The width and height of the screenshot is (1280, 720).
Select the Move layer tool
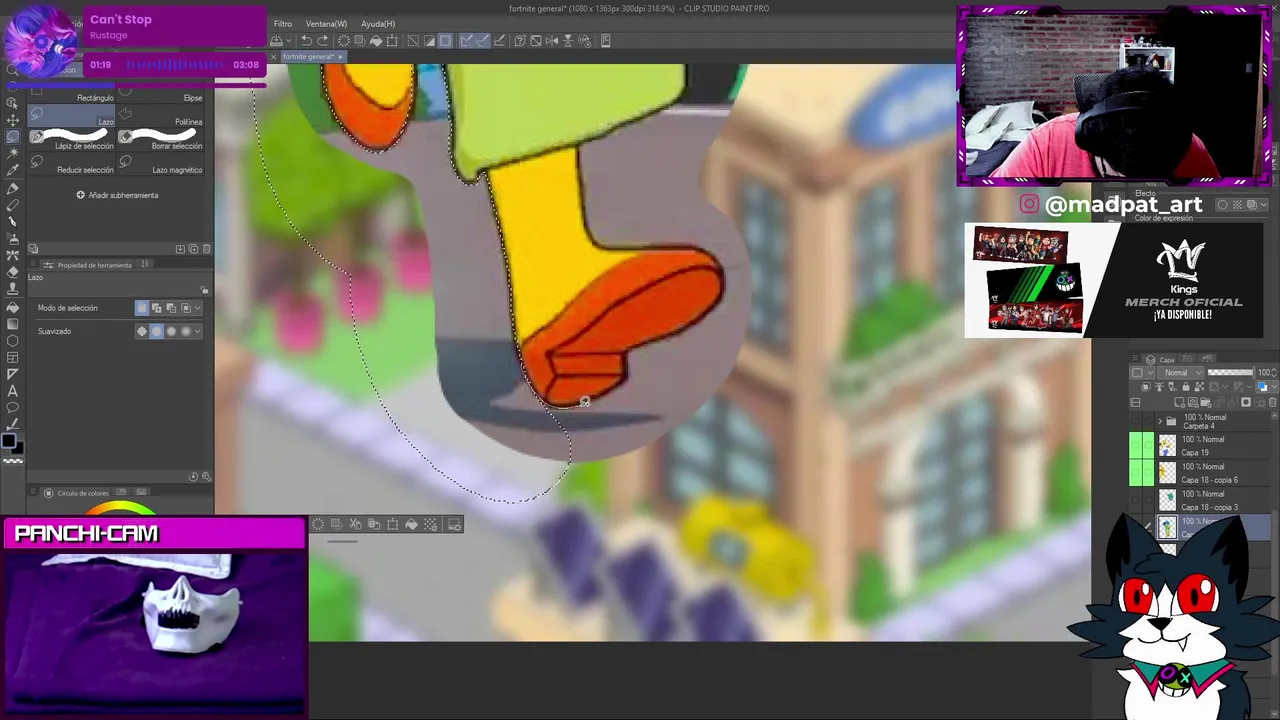(x=12, y=120)
